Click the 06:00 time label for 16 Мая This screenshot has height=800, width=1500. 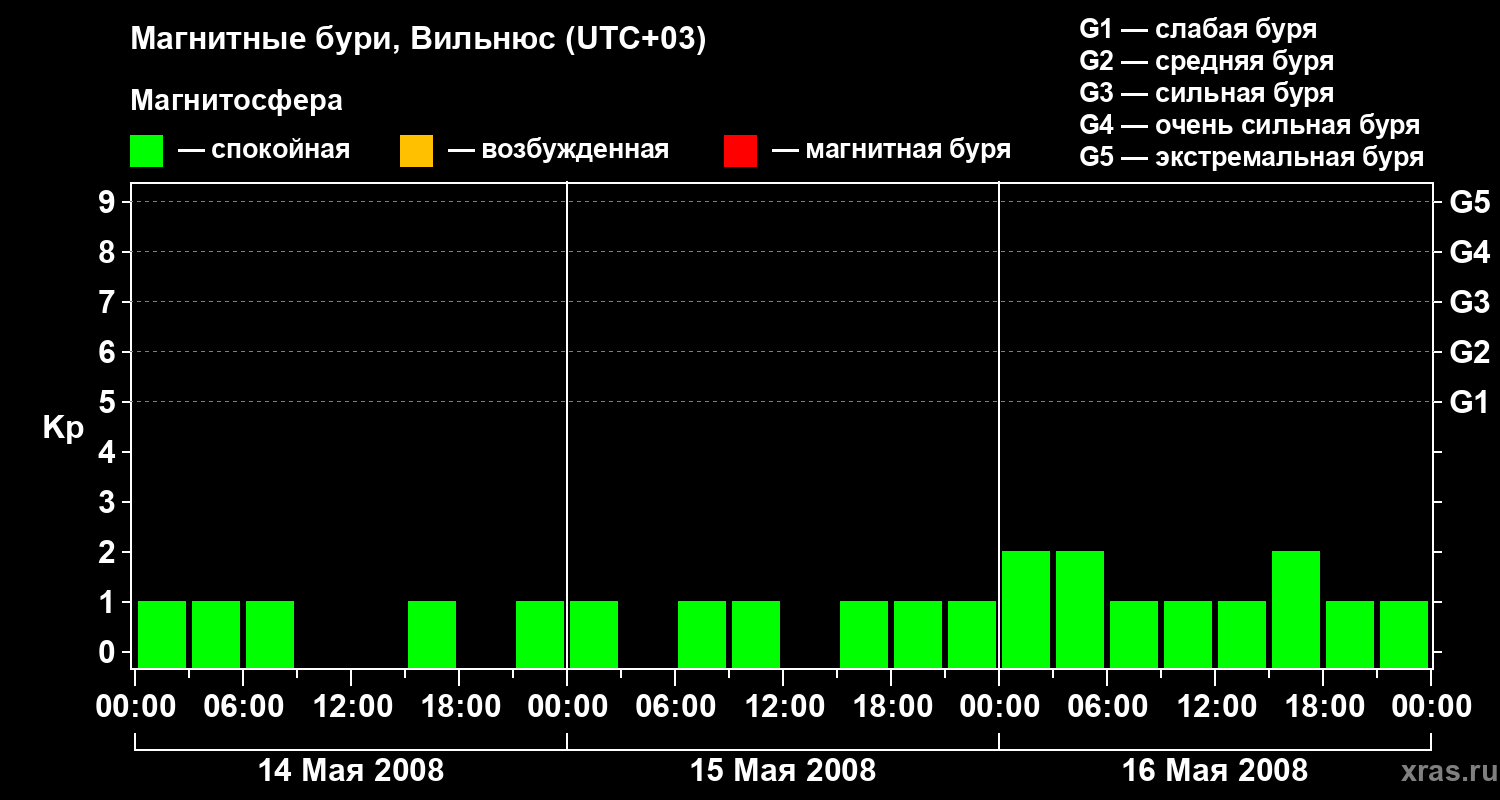(x=1107, y=707)
